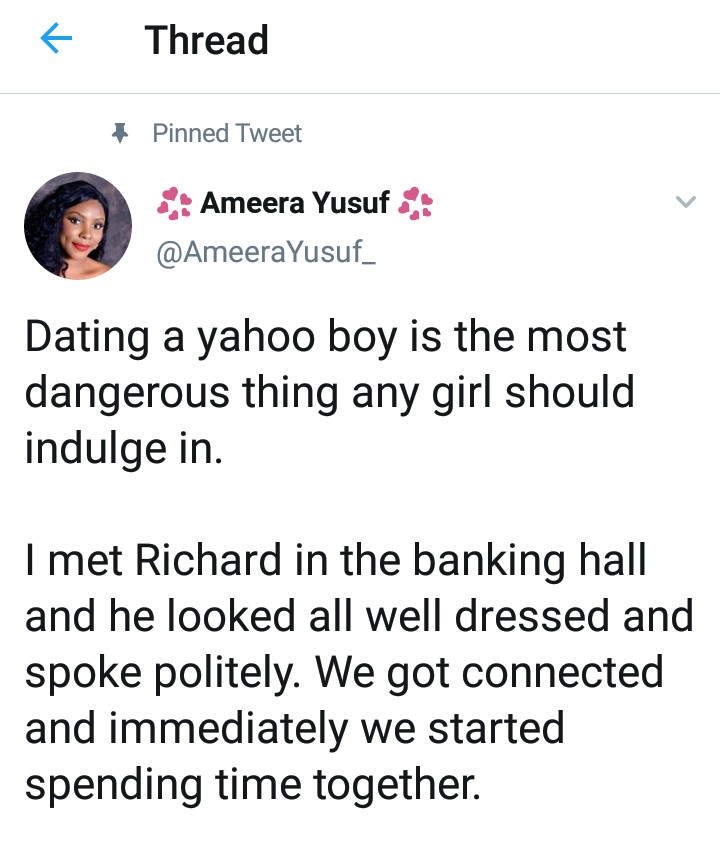Click the pin icon beside Pinned Tweet
Image resolution: width=720 pixels, height=853 pixels.
click(x=120, y=134)
